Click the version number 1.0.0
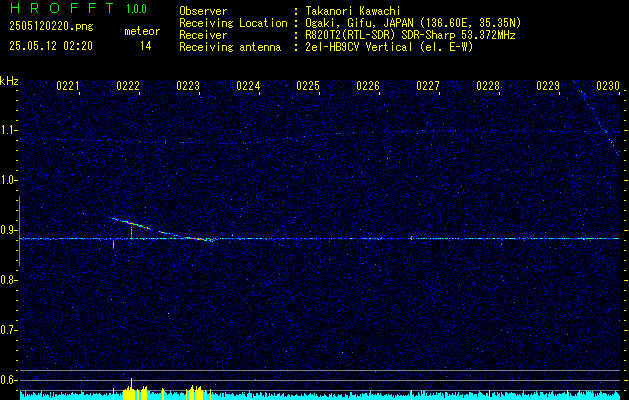The image size is (629, 400). tap(136, 9)
